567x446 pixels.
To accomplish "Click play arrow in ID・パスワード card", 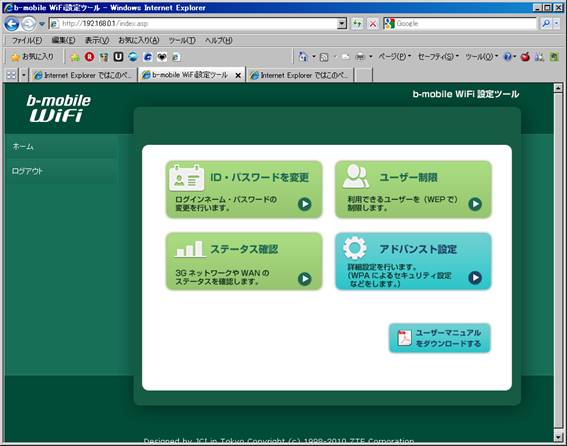I will tap(304, 204).
